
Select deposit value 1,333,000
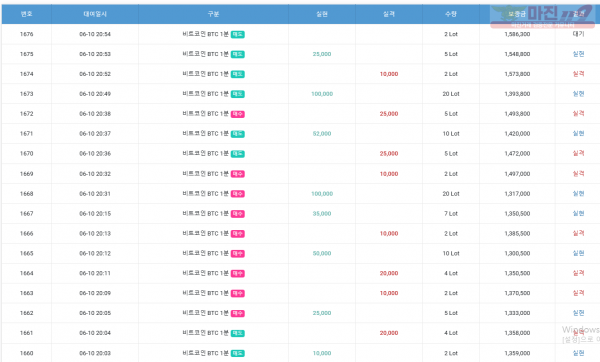[x=517, y=313]
